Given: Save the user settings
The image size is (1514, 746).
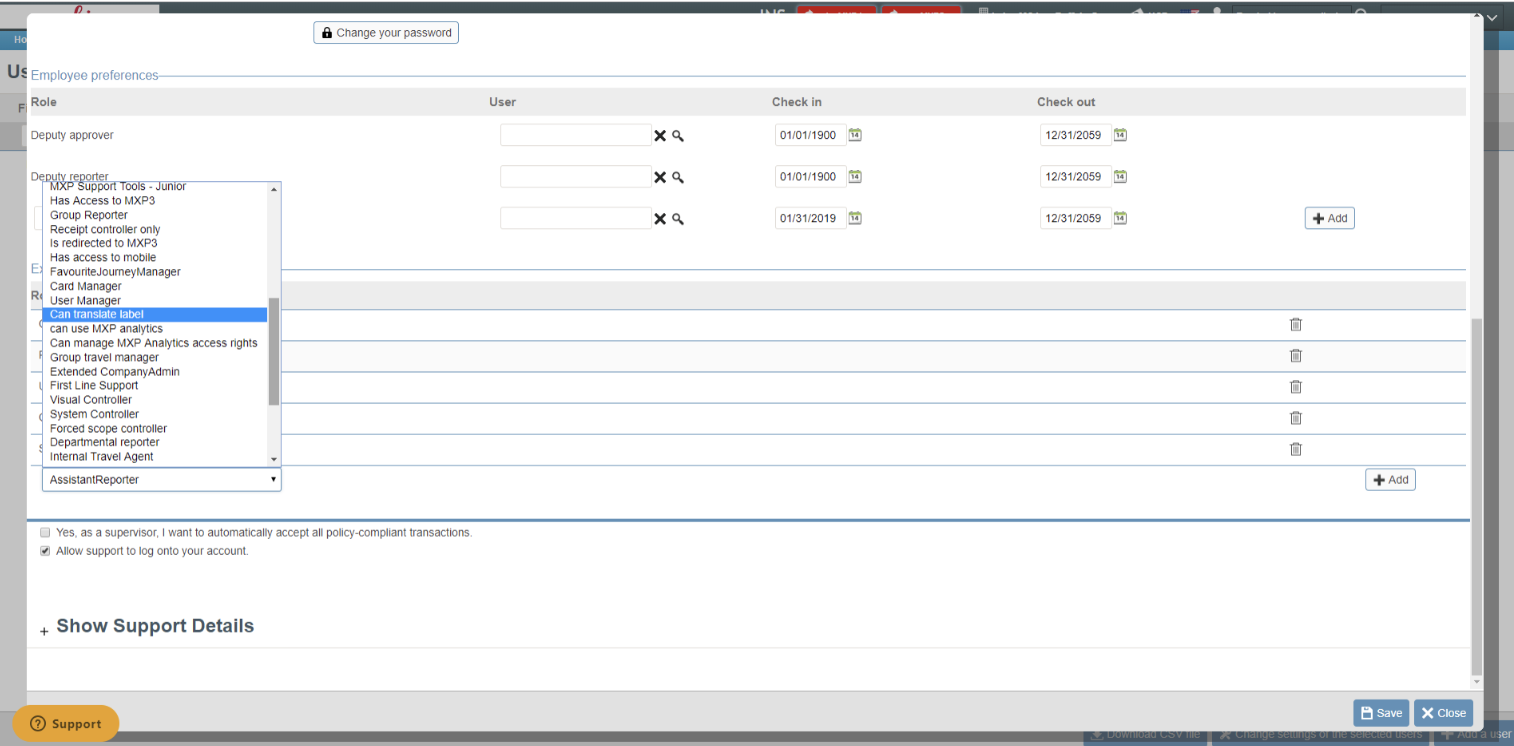Looking at the screenshot, I should click(1380, 713).
